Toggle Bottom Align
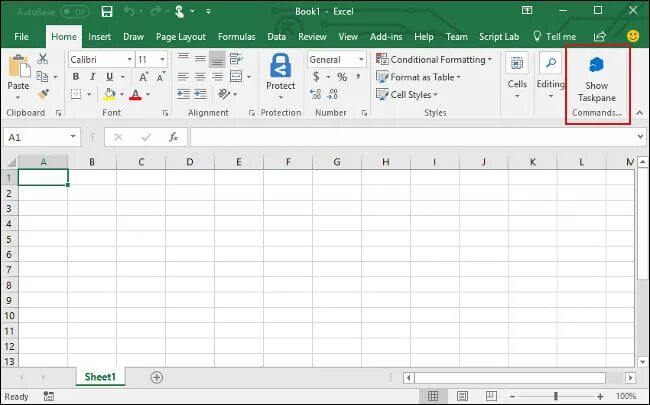The image size is (650, 405). click(x=217, y=59)
